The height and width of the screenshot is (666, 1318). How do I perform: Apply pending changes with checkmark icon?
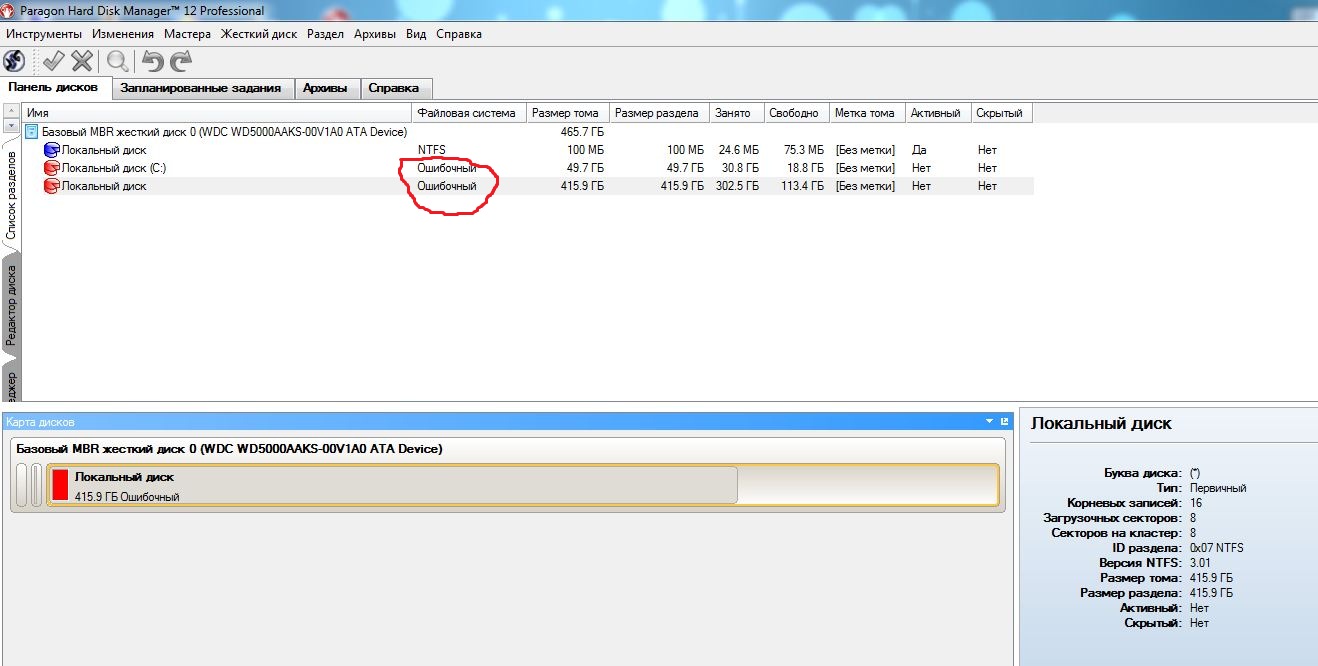[x=52, y=61]
